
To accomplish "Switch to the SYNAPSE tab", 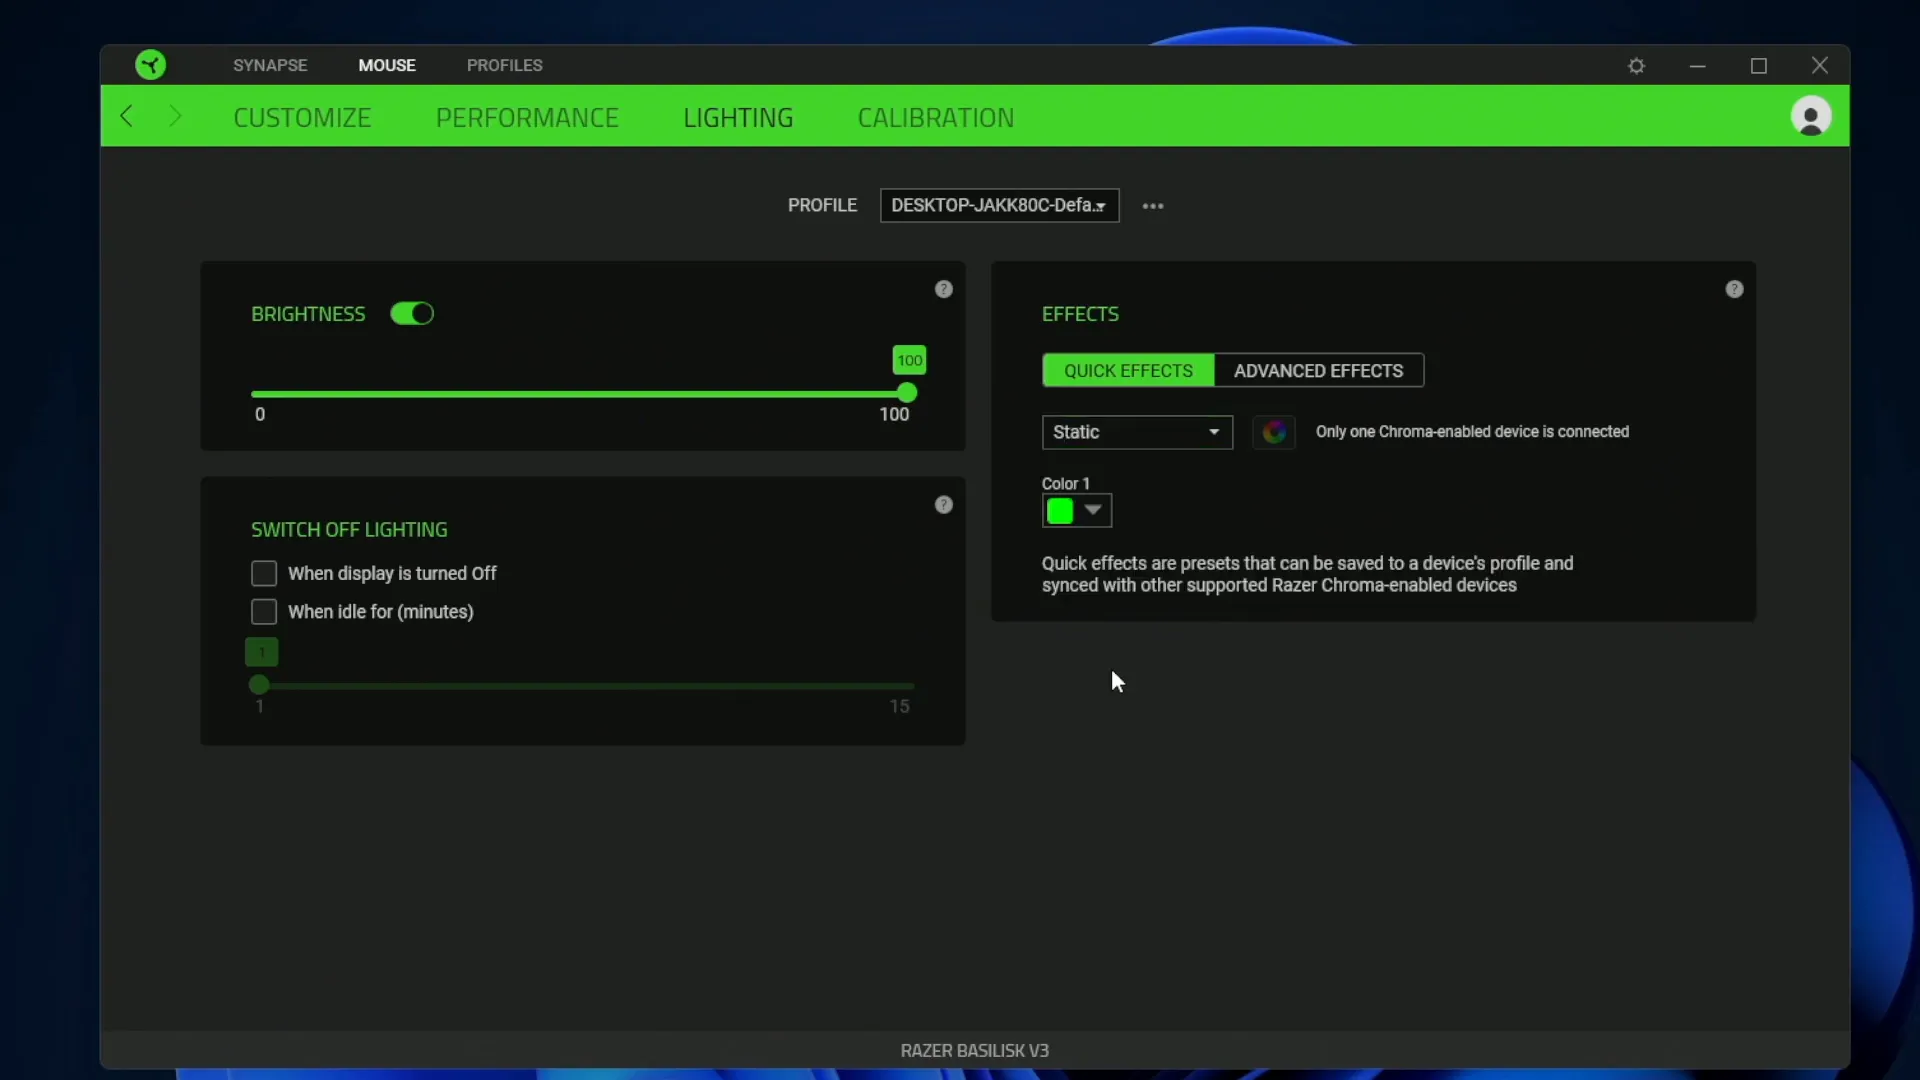I will coord(270,65).
